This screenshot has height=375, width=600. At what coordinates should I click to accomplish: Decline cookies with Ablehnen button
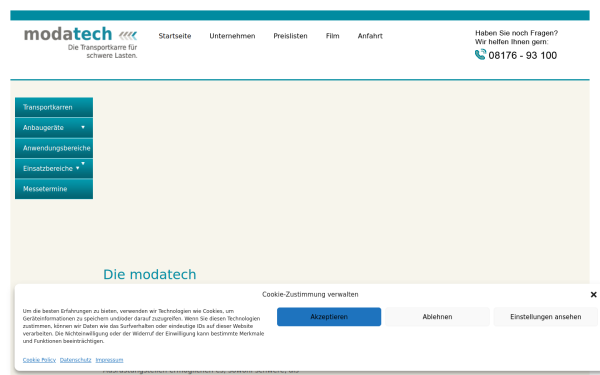[437, 317]
